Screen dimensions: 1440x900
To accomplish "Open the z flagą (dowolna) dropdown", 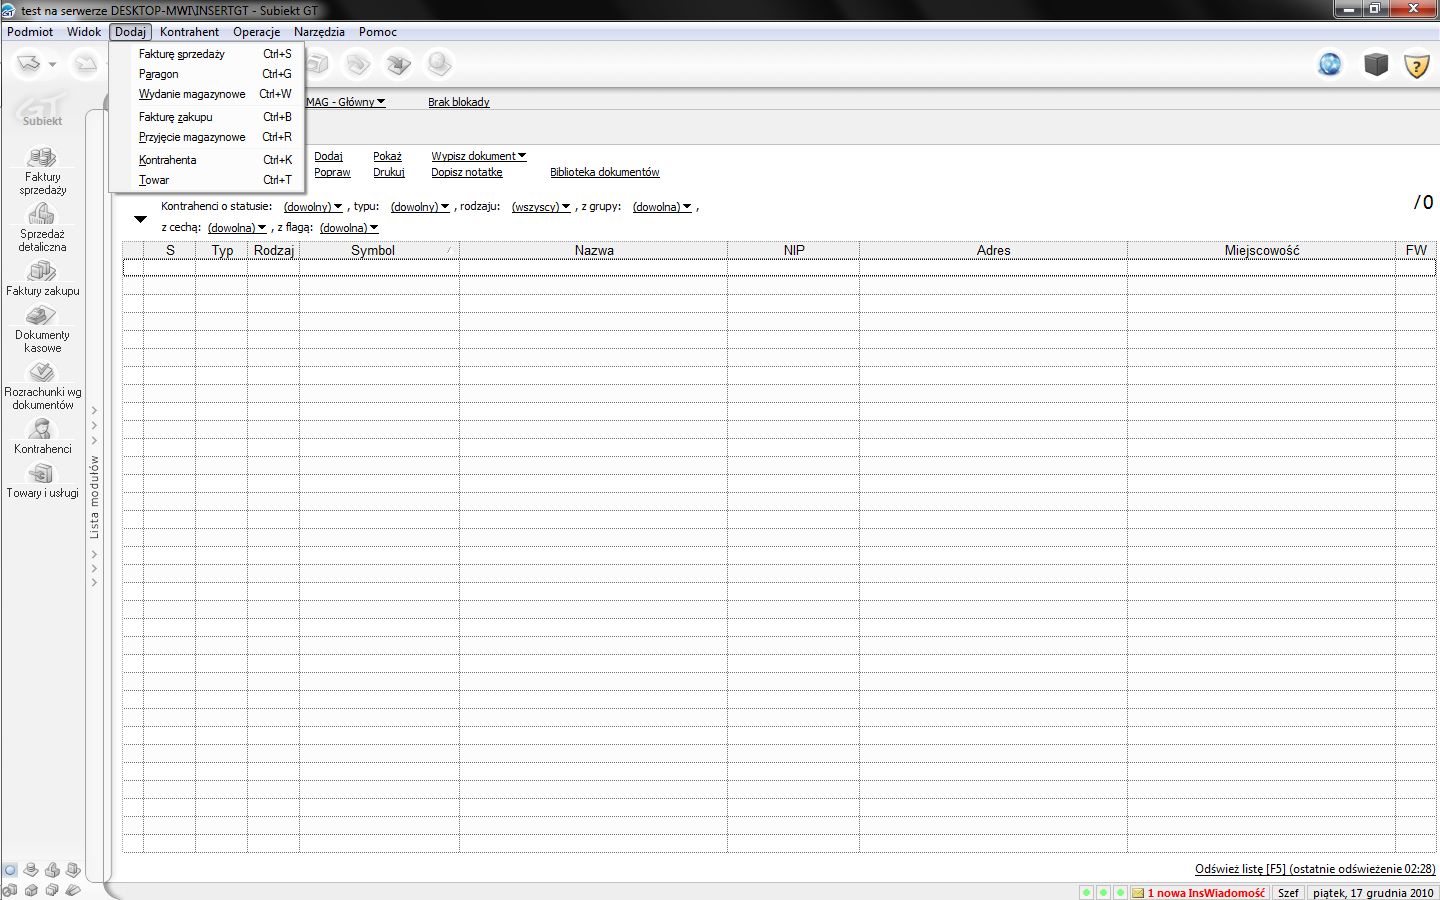I will pyautogui.click(x=349, y=228).
